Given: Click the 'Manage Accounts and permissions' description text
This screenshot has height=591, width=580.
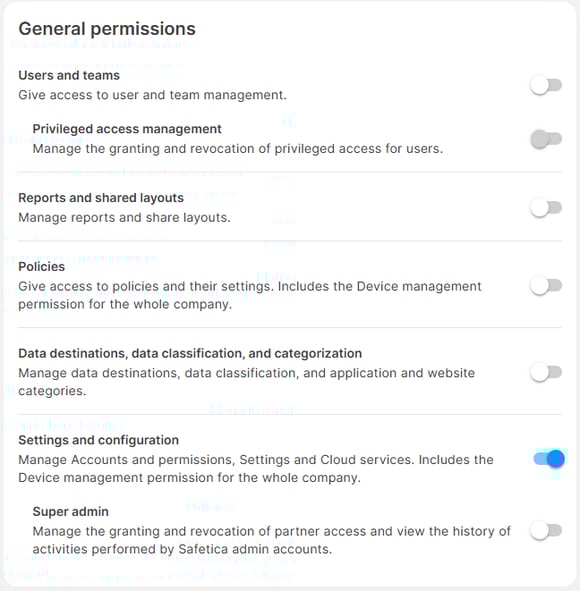Looking at the screenshot, I should point(256,469).
